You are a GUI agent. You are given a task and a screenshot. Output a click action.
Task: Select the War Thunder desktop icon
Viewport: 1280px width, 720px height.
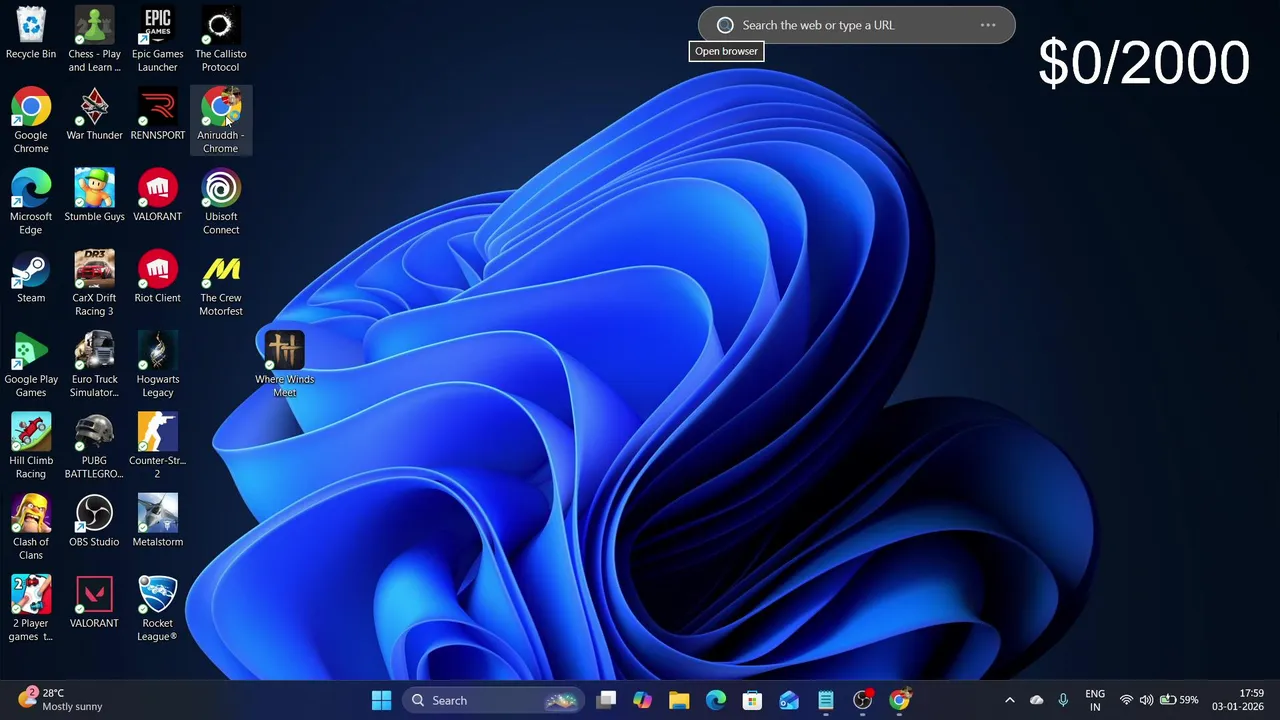(x=94, y=114)
